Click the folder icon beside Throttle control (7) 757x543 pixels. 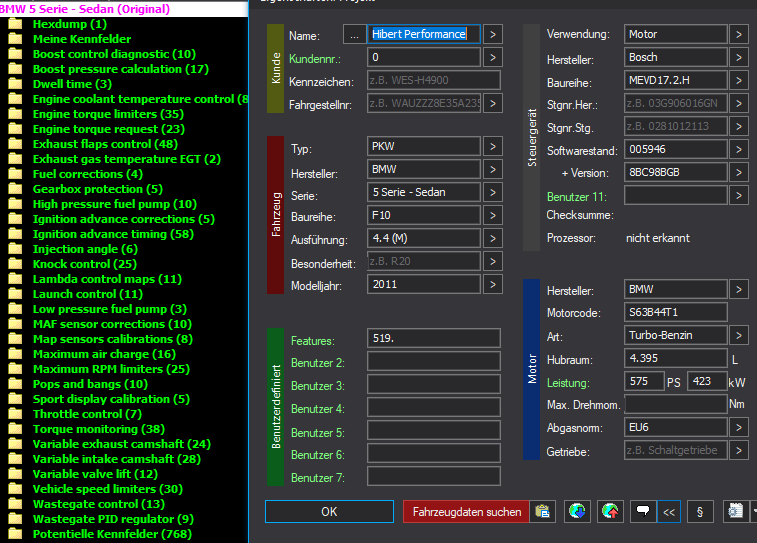(15, 414)
